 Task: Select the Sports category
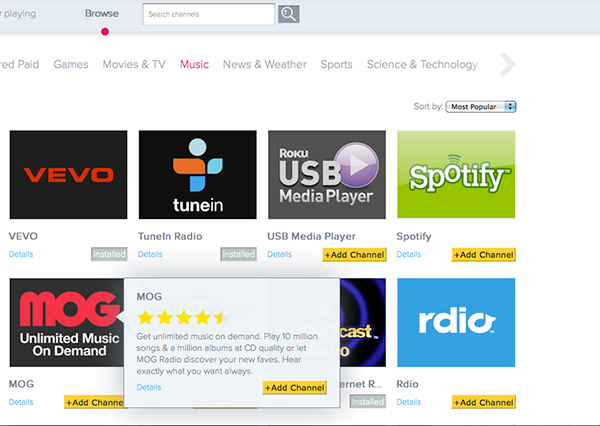[336, 64]
